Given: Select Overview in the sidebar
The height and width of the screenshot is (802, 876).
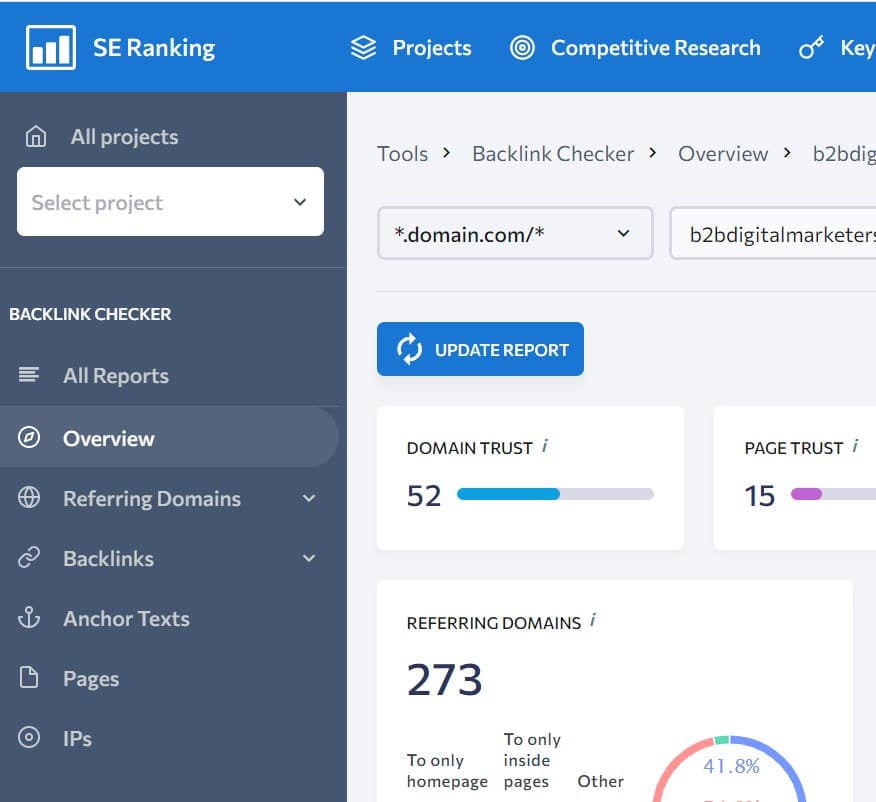Looking at the screenshot, I should (169, 437).
